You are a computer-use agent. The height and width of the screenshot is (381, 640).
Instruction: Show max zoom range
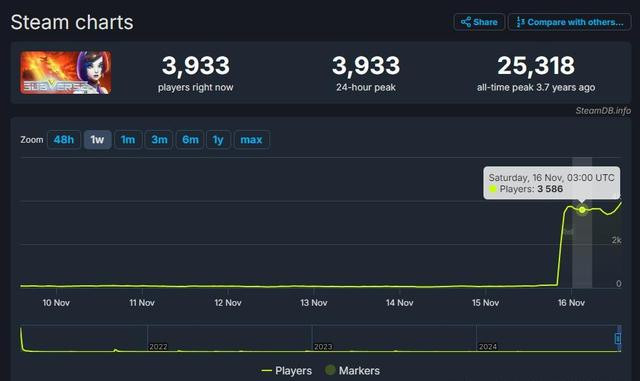(x=251, y=140)
